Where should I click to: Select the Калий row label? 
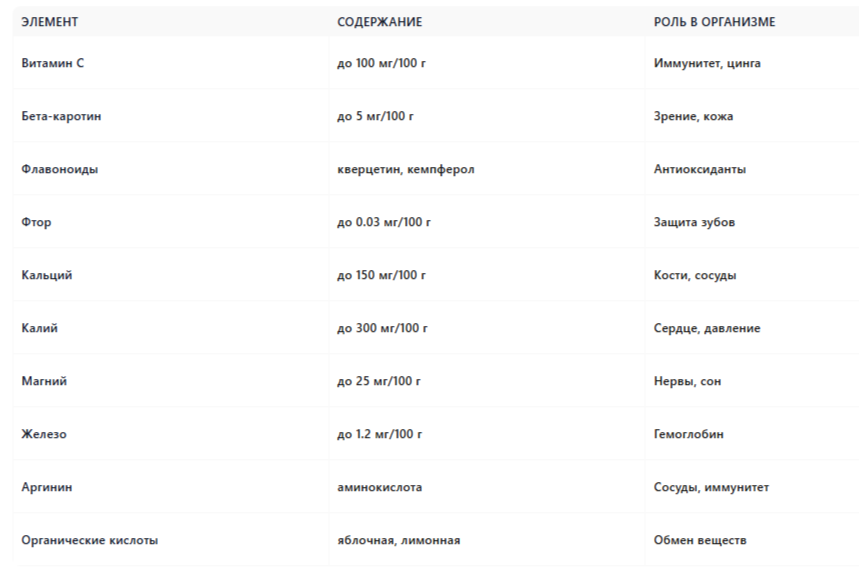click(39, 328)
